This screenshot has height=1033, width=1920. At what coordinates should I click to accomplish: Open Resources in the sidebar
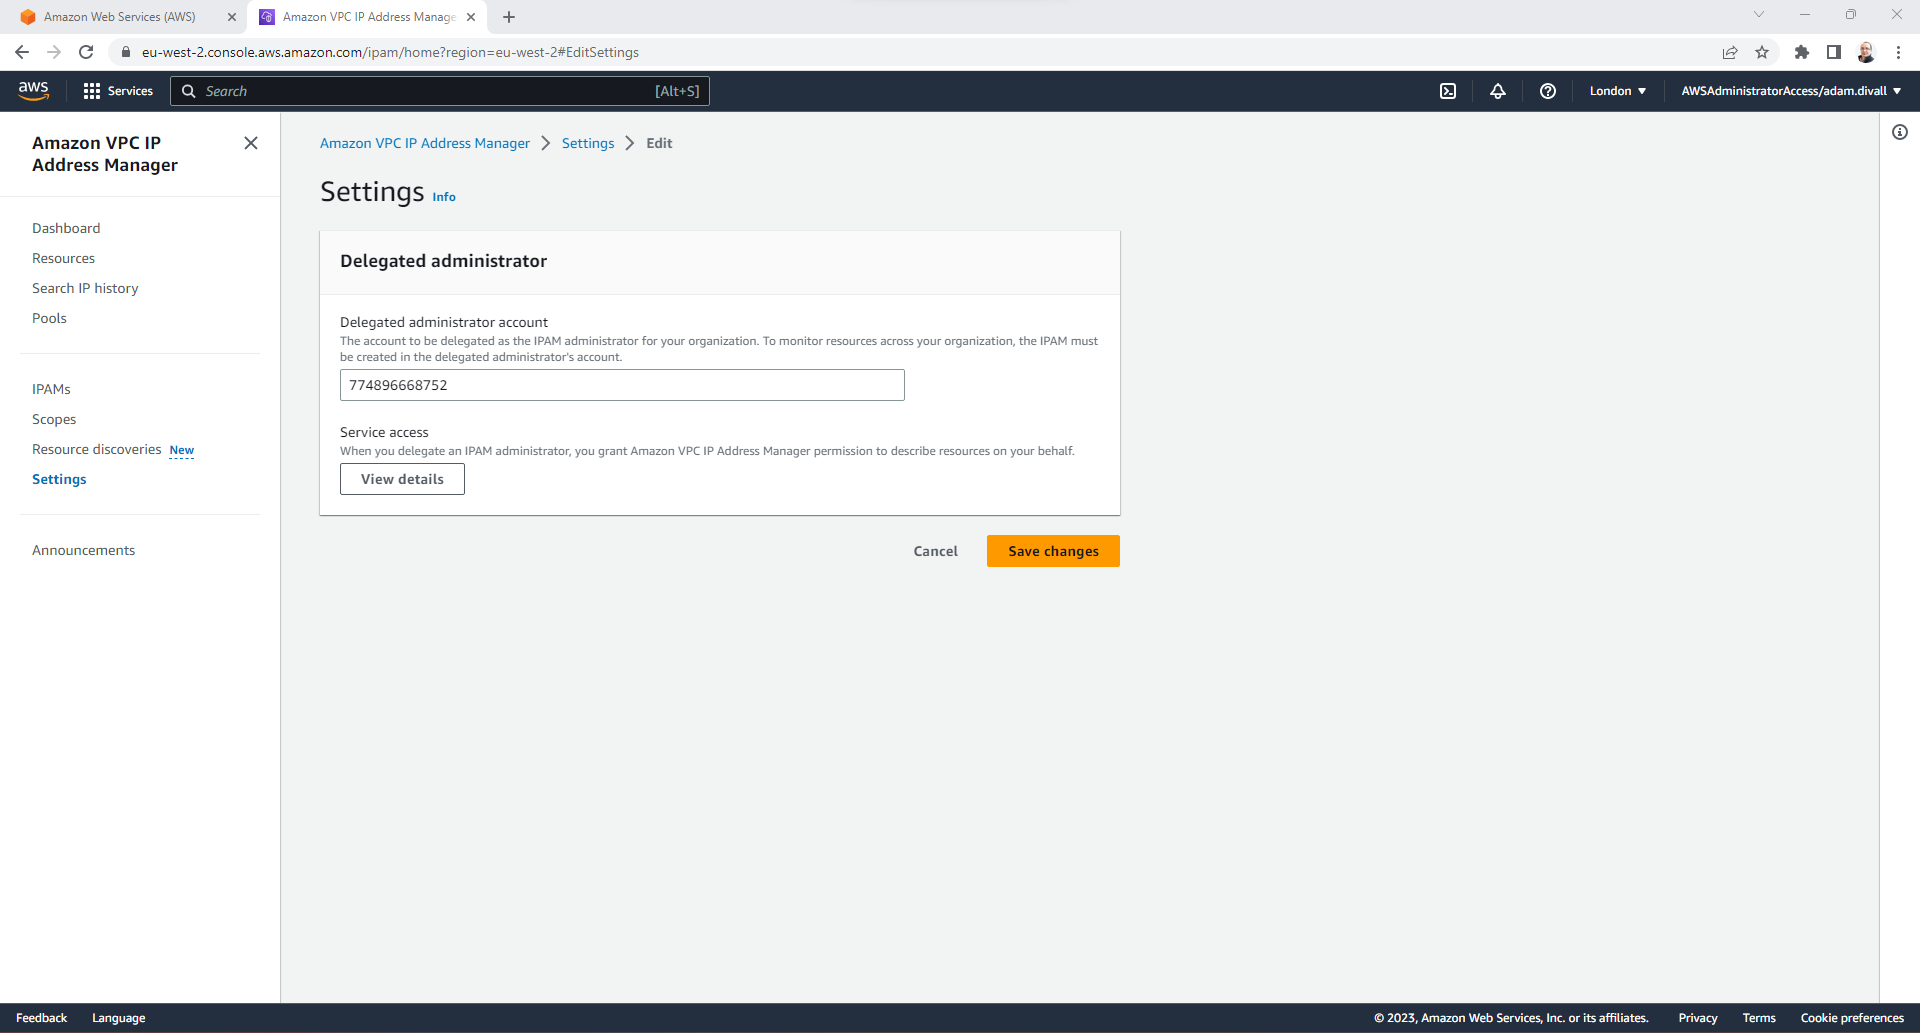click(63, 258)
